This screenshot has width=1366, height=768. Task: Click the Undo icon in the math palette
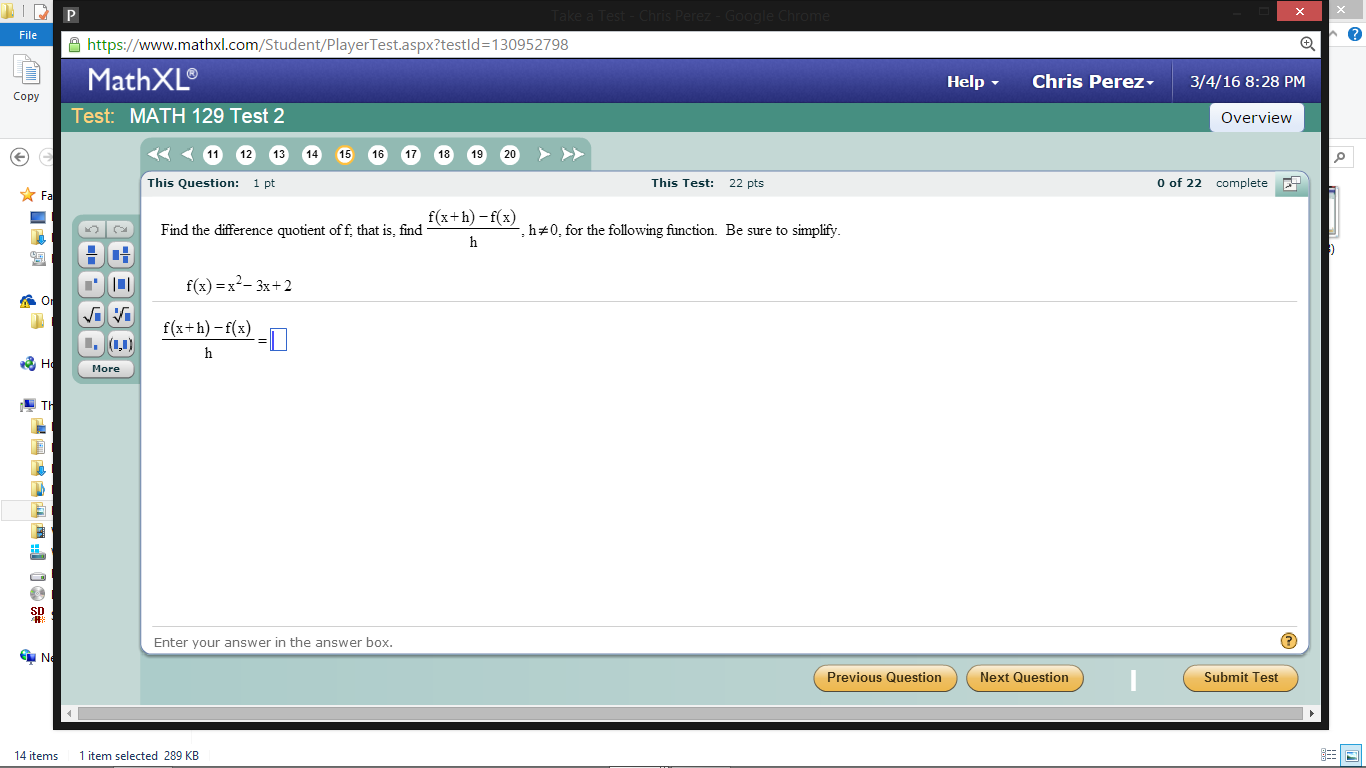click(91, 228)
